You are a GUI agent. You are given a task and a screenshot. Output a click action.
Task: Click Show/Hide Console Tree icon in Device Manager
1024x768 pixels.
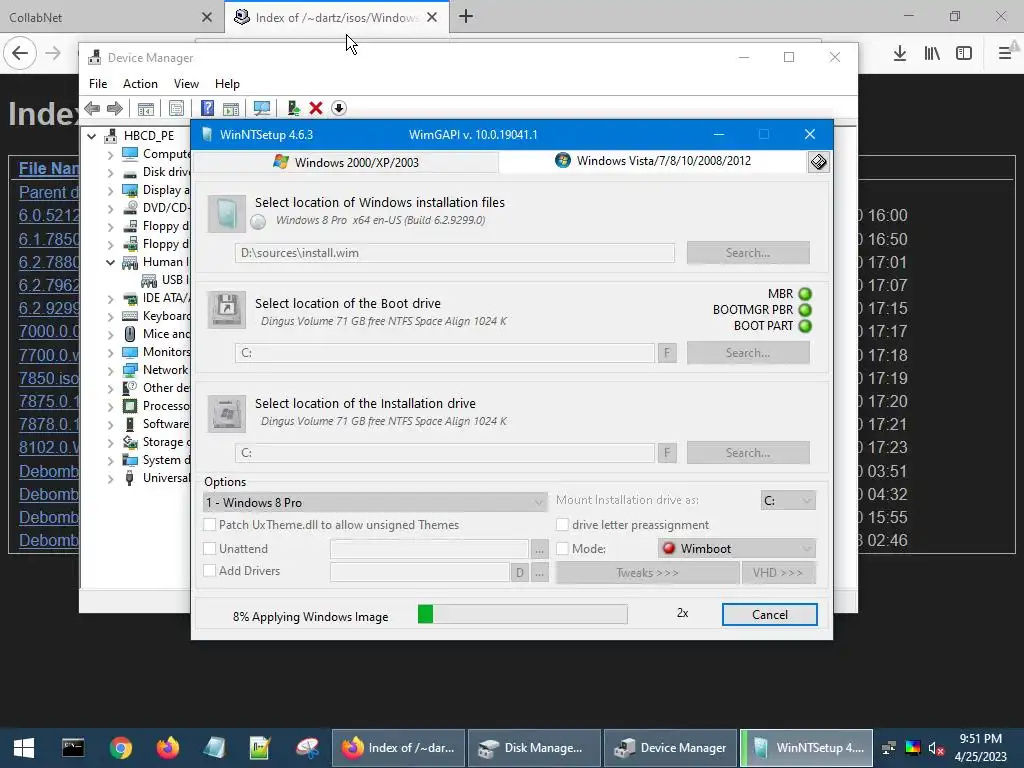(146, 108)
